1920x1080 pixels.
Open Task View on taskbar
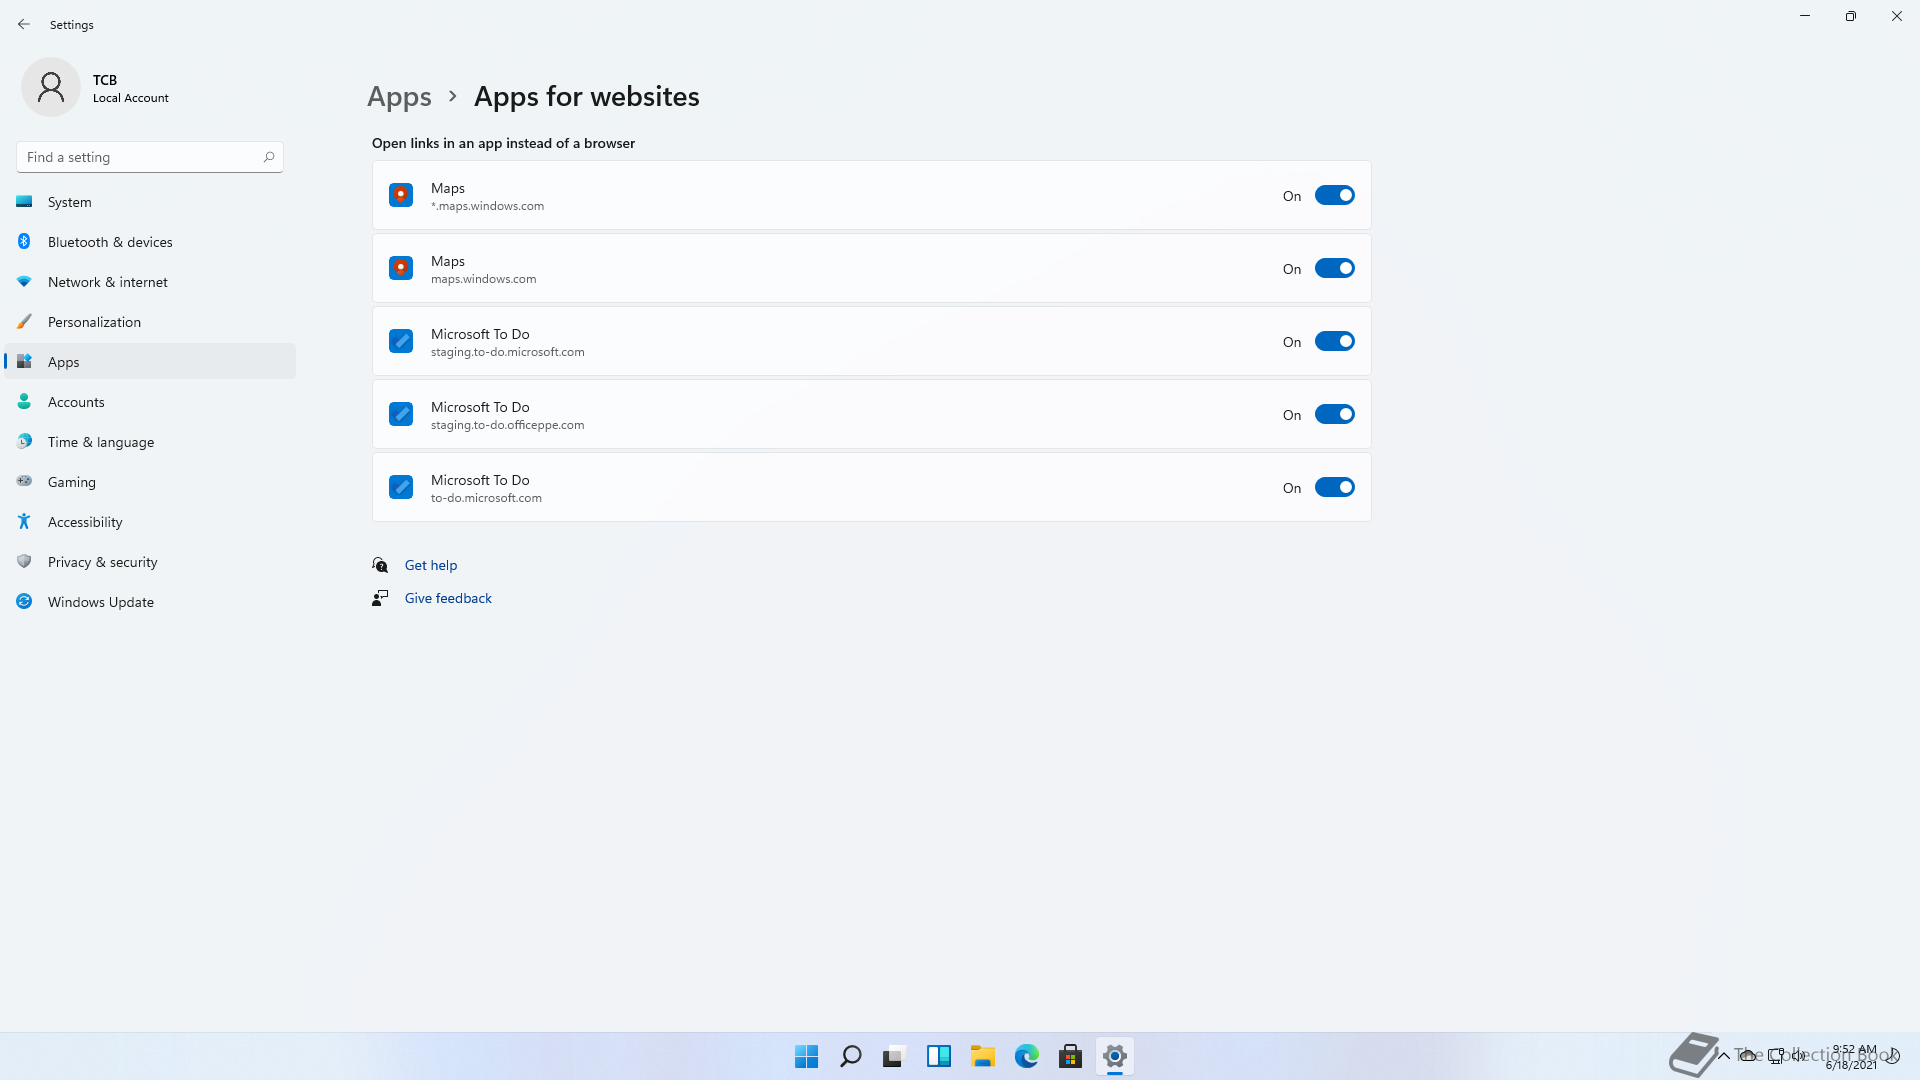(x=895, y=1056)
